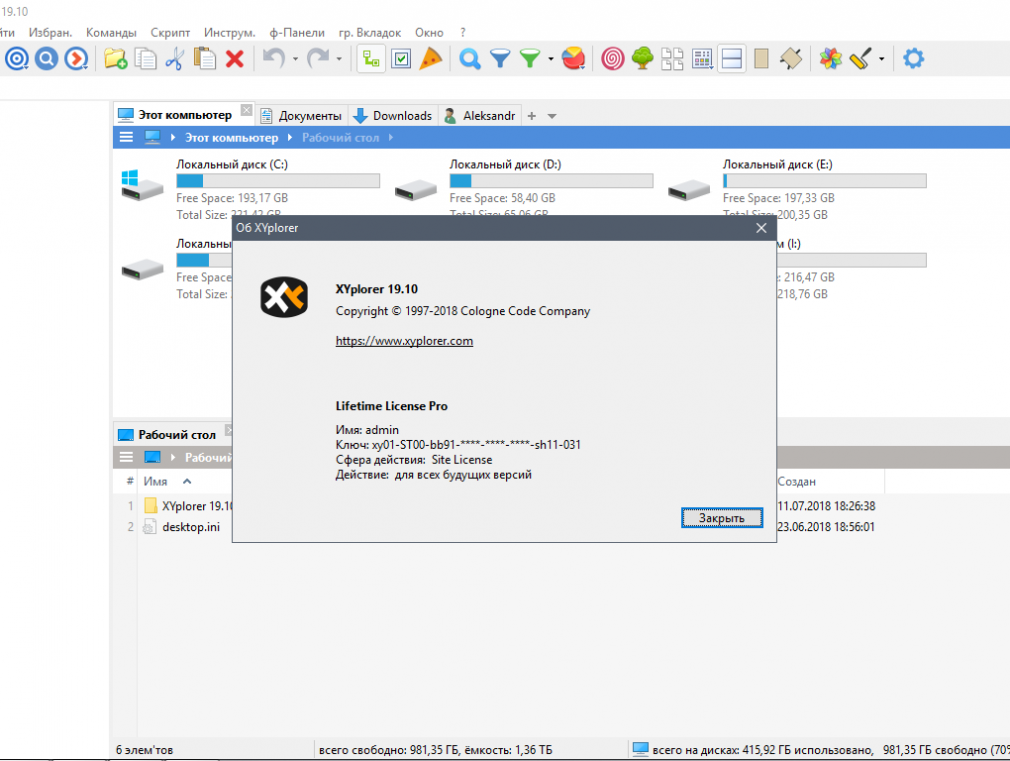1010x761 pixels.
Task: Click the C: drive usage bar
Action: (x=278, y=181)
